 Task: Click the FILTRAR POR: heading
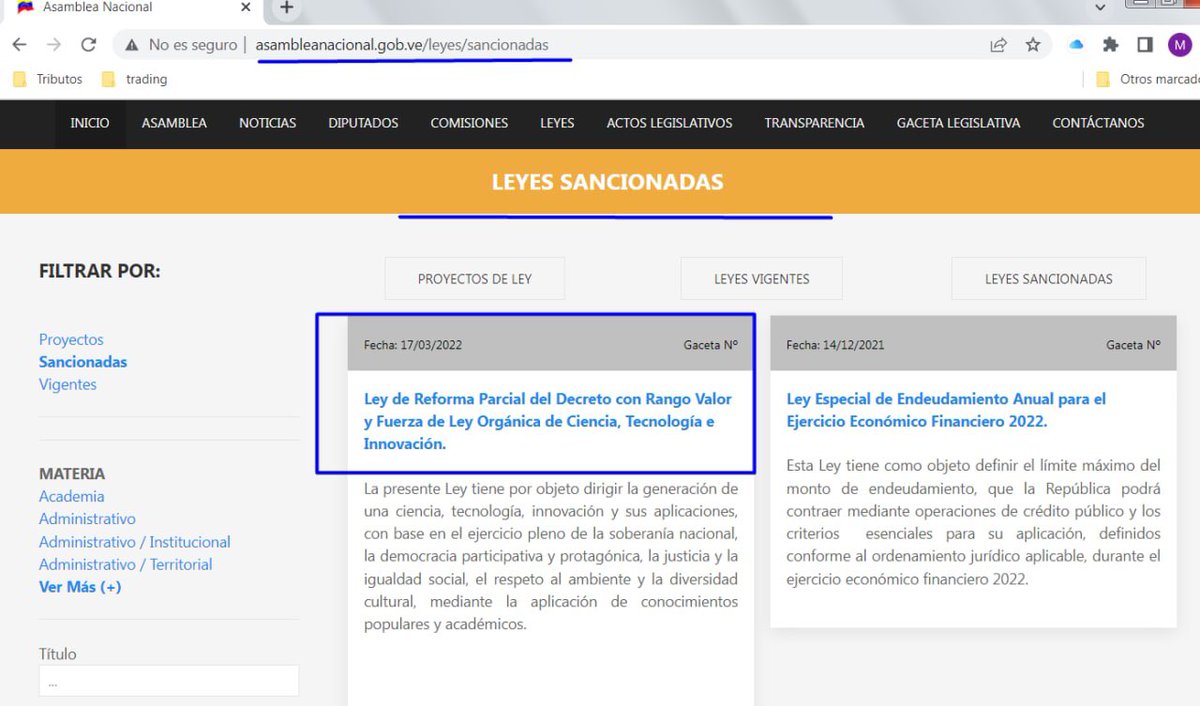pyautogui.click(x=99, y=271)
